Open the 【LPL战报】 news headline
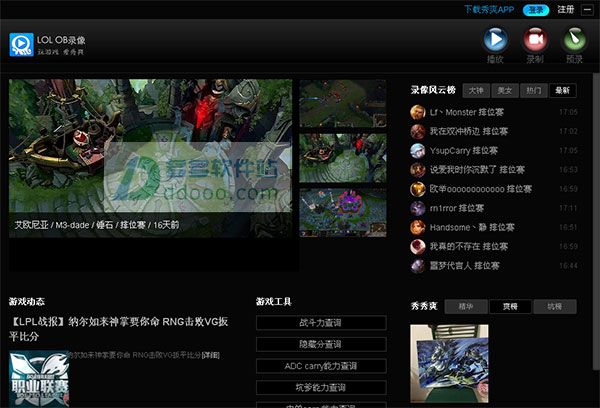 coord(119,329)
